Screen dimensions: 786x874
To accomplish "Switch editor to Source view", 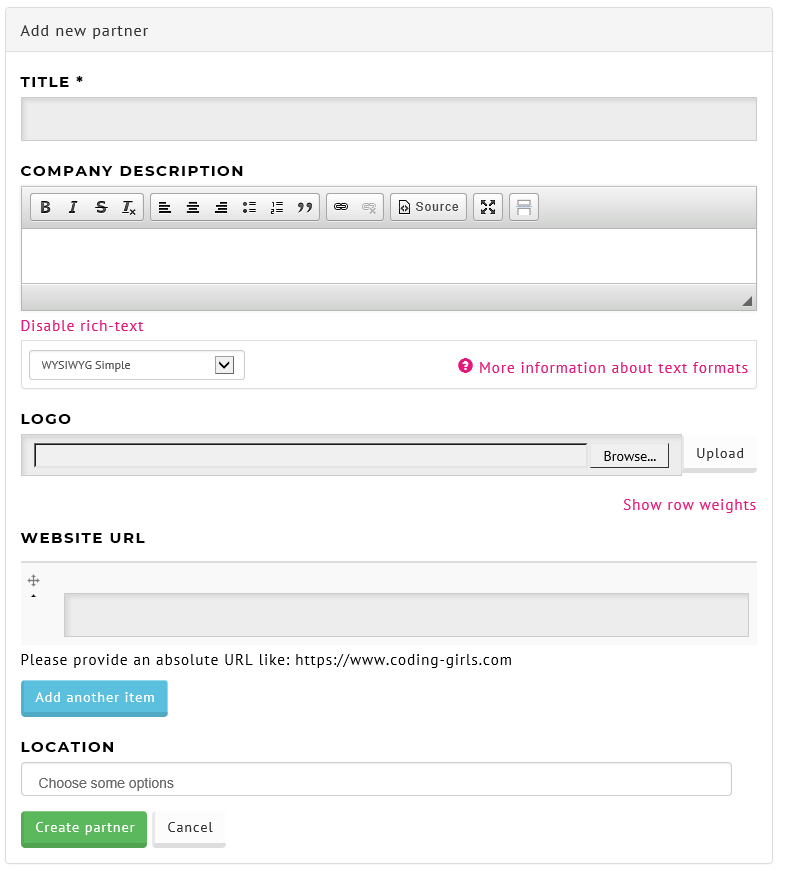I will [x=429, y=207].
